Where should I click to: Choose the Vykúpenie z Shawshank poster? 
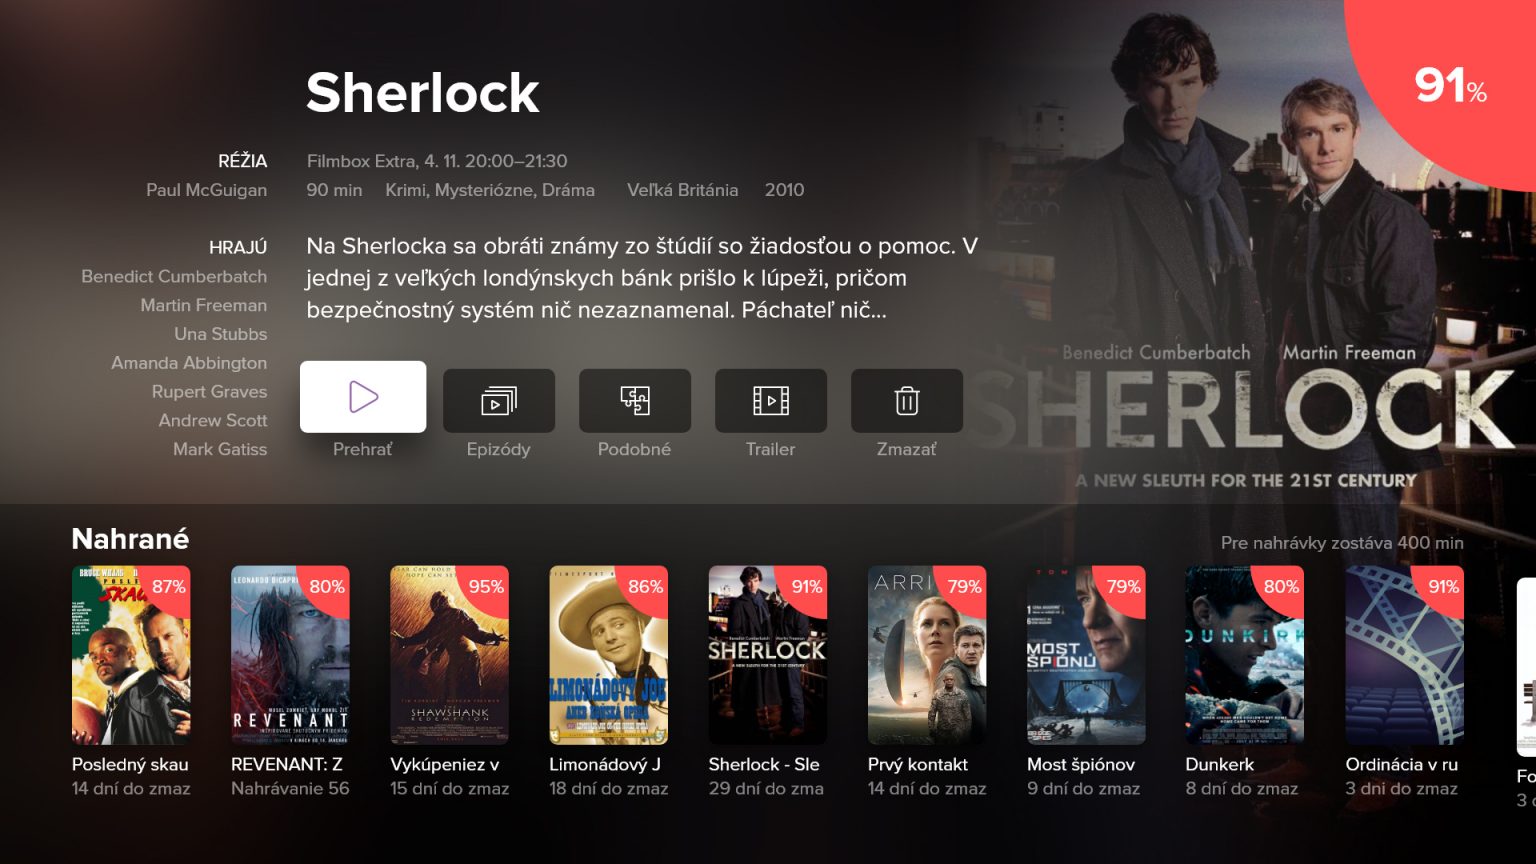pos(449,655)
